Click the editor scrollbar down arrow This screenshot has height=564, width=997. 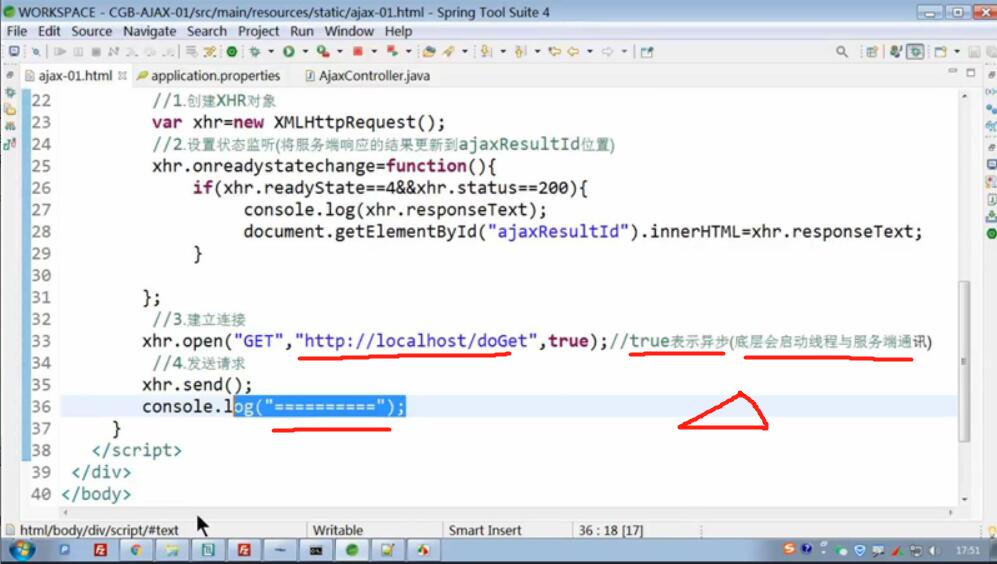[964, 500]
